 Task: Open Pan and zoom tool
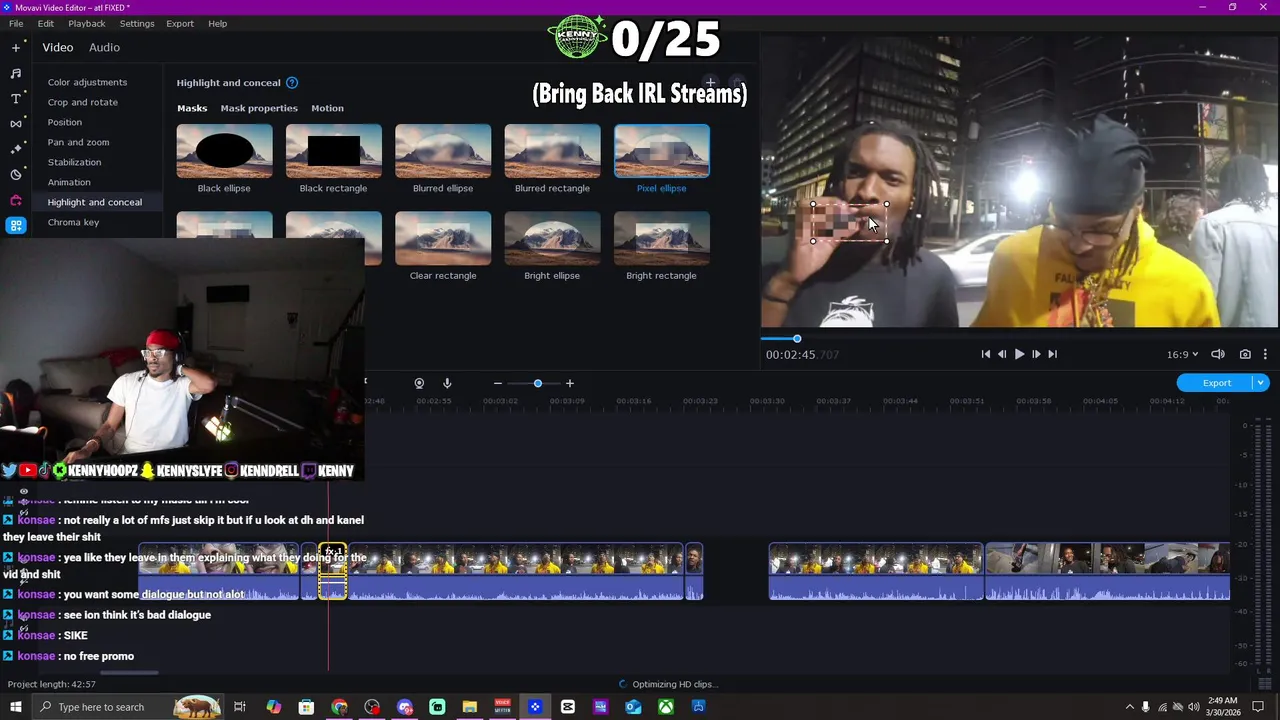[78, 142]
